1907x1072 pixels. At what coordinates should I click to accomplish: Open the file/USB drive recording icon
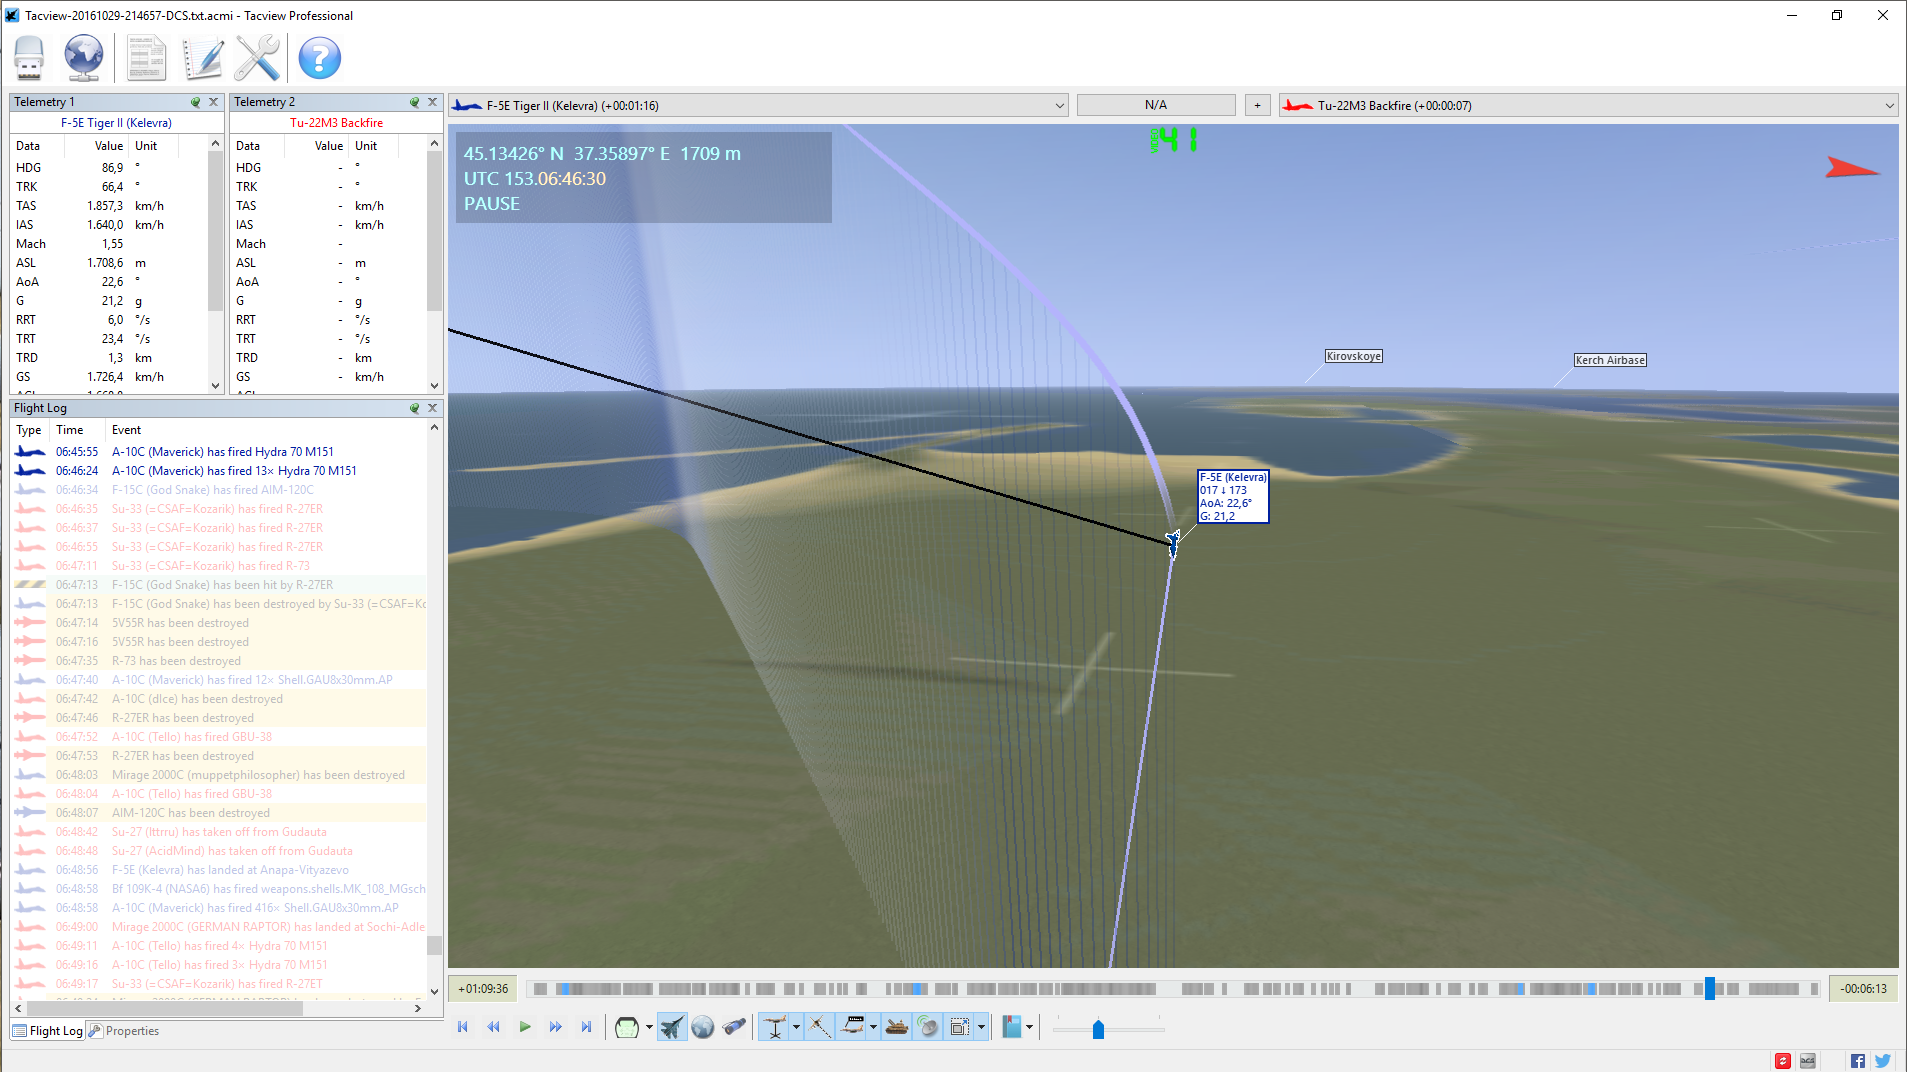29,58
